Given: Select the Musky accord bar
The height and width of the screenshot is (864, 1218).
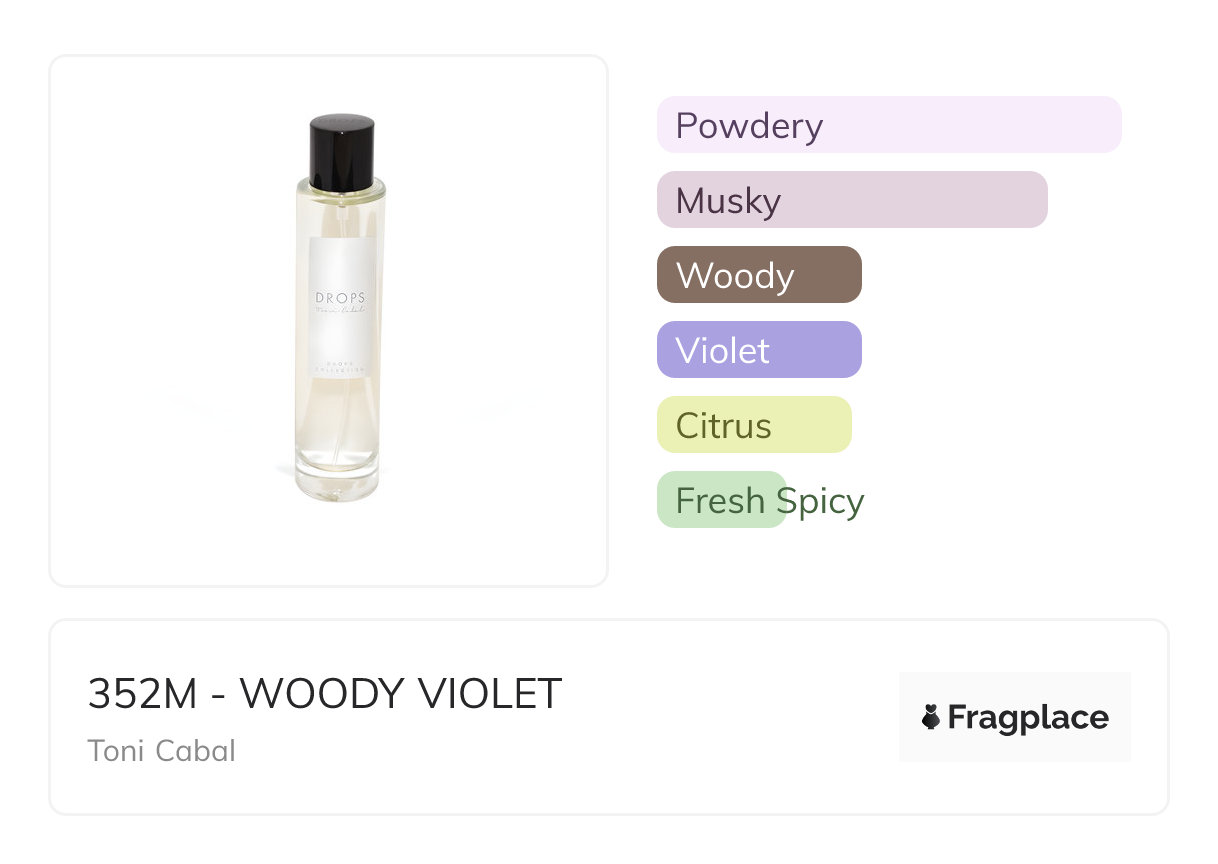Looking at the screenshot, I should [x=851, y=200].
